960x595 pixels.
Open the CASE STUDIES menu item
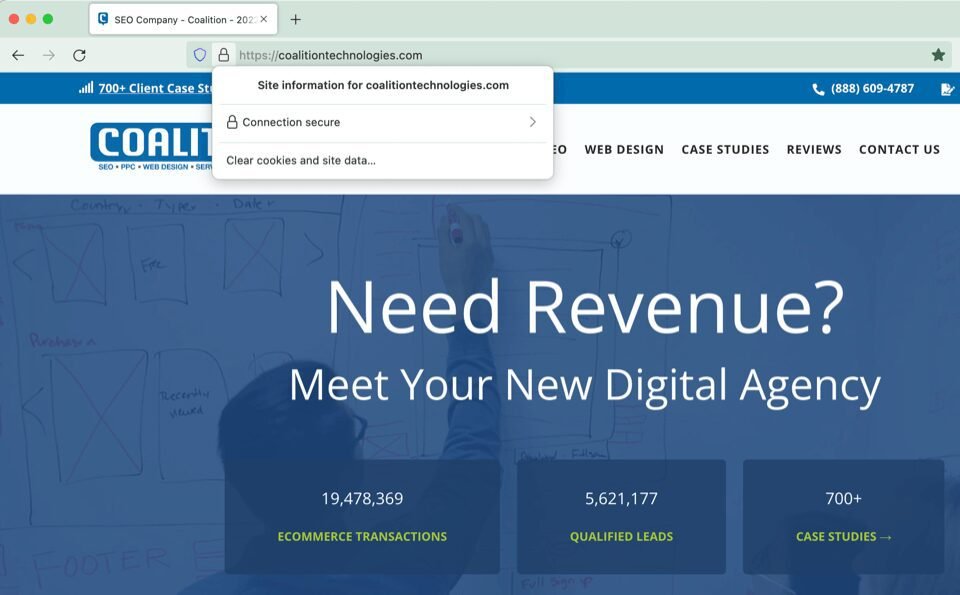click(x=725, y=149)
